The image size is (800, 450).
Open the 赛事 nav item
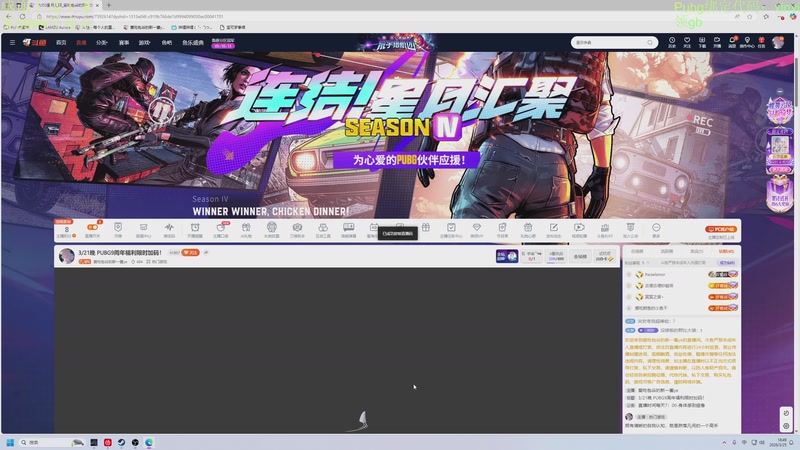(124, 42)
